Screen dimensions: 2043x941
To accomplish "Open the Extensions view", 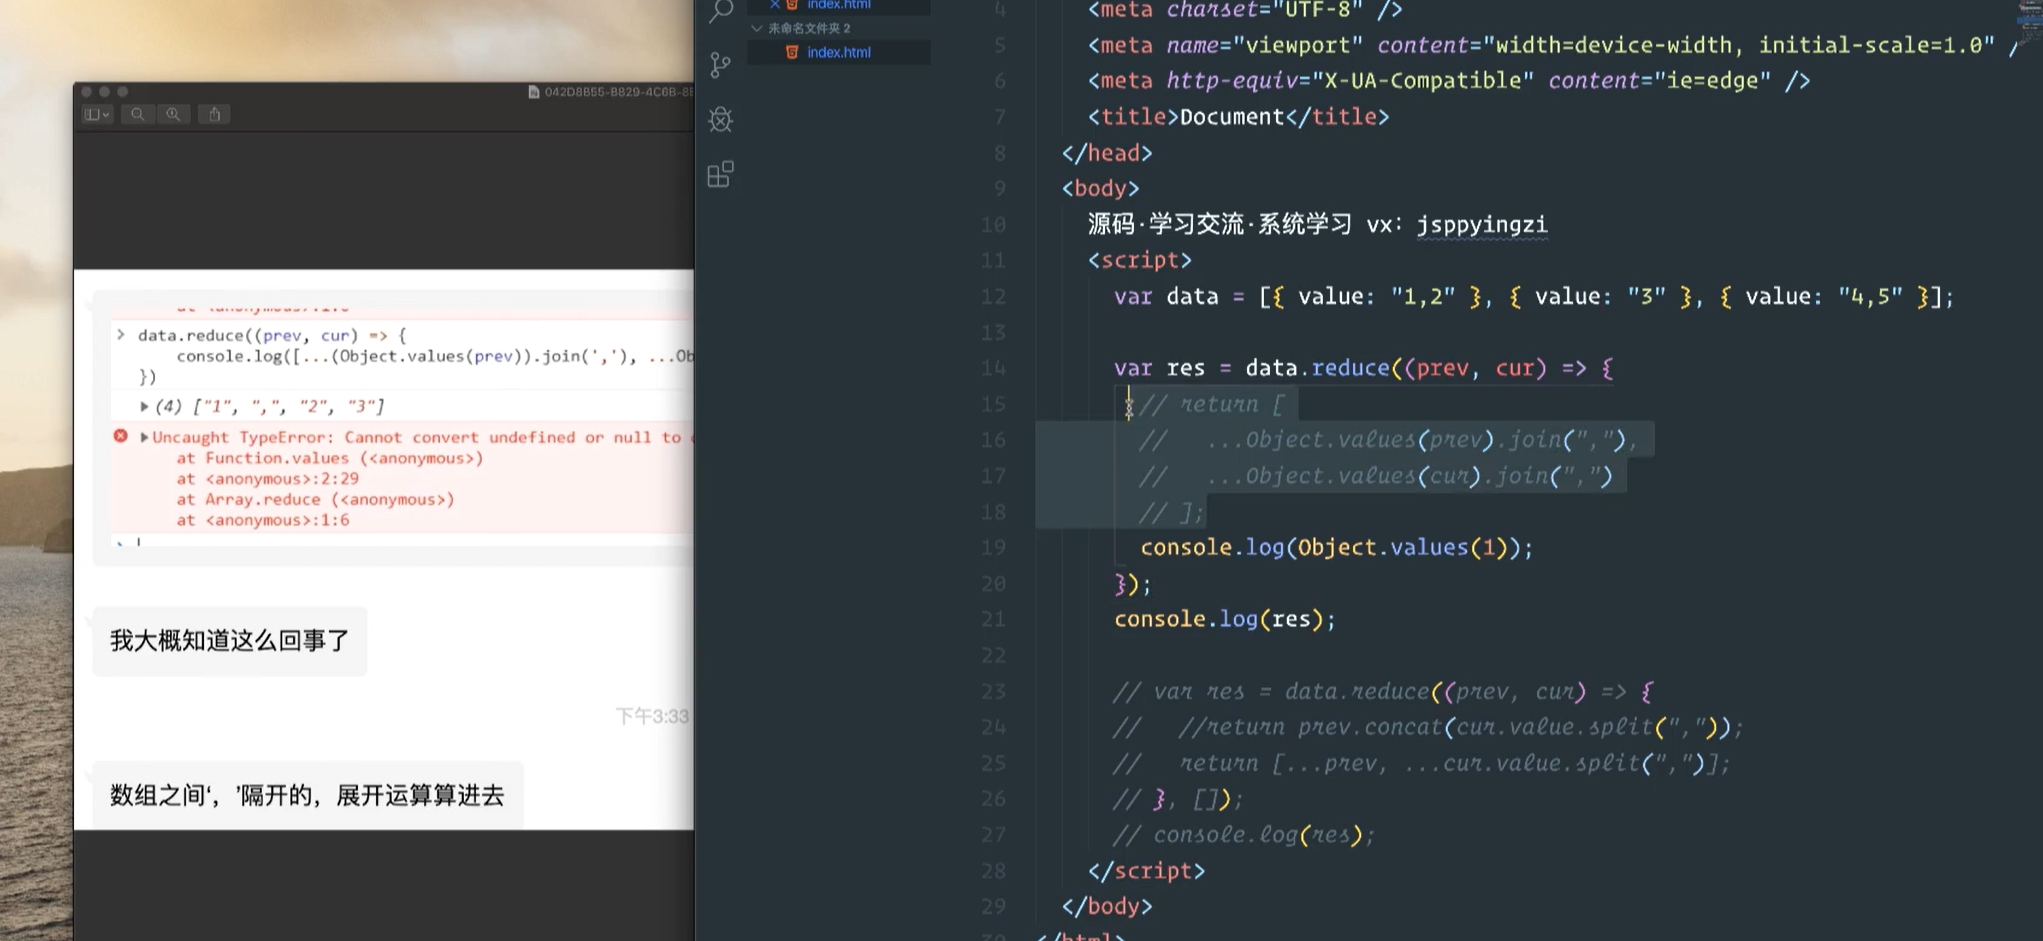I will point(720,175).
